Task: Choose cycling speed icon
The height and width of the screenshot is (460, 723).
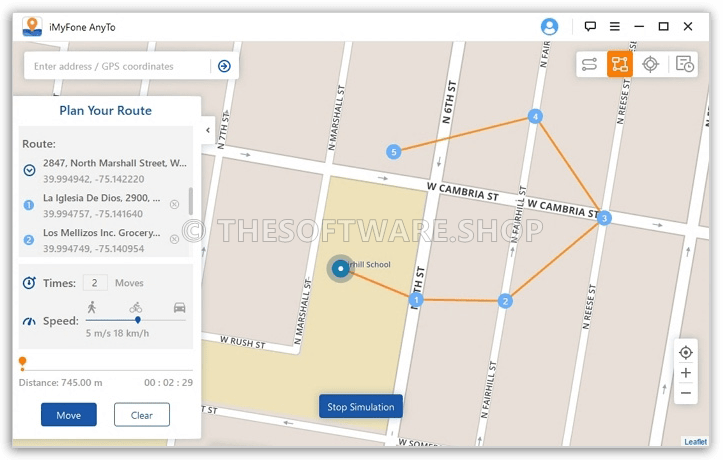Action: coord(136,307)
